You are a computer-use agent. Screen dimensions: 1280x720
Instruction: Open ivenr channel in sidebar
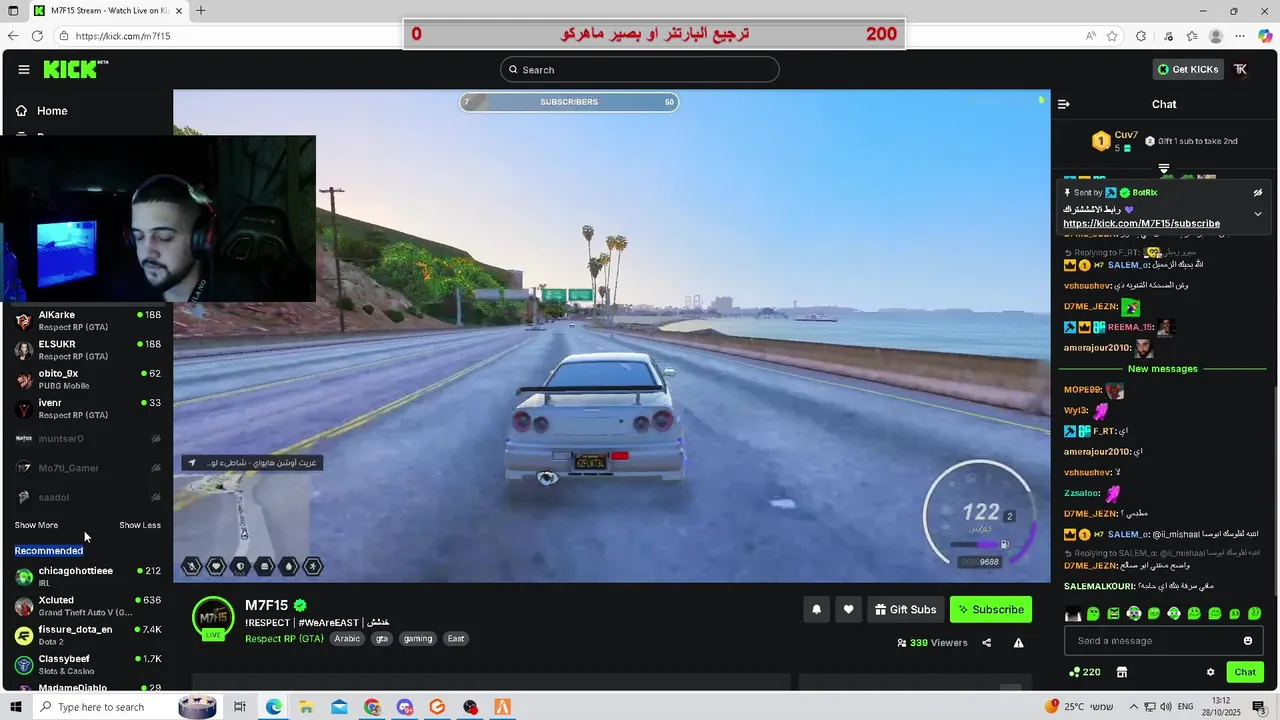[x=88, y=409]
